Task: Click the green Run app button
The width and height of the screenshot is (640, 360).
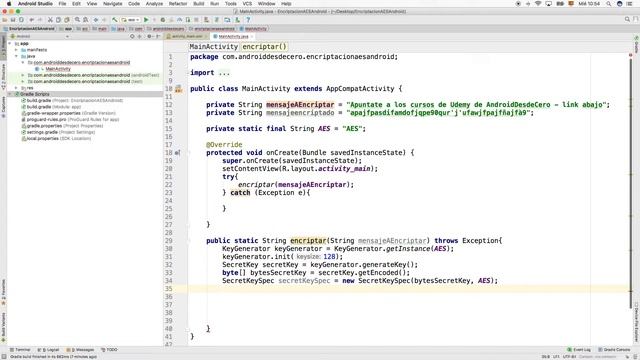Action: coord(146,20)
